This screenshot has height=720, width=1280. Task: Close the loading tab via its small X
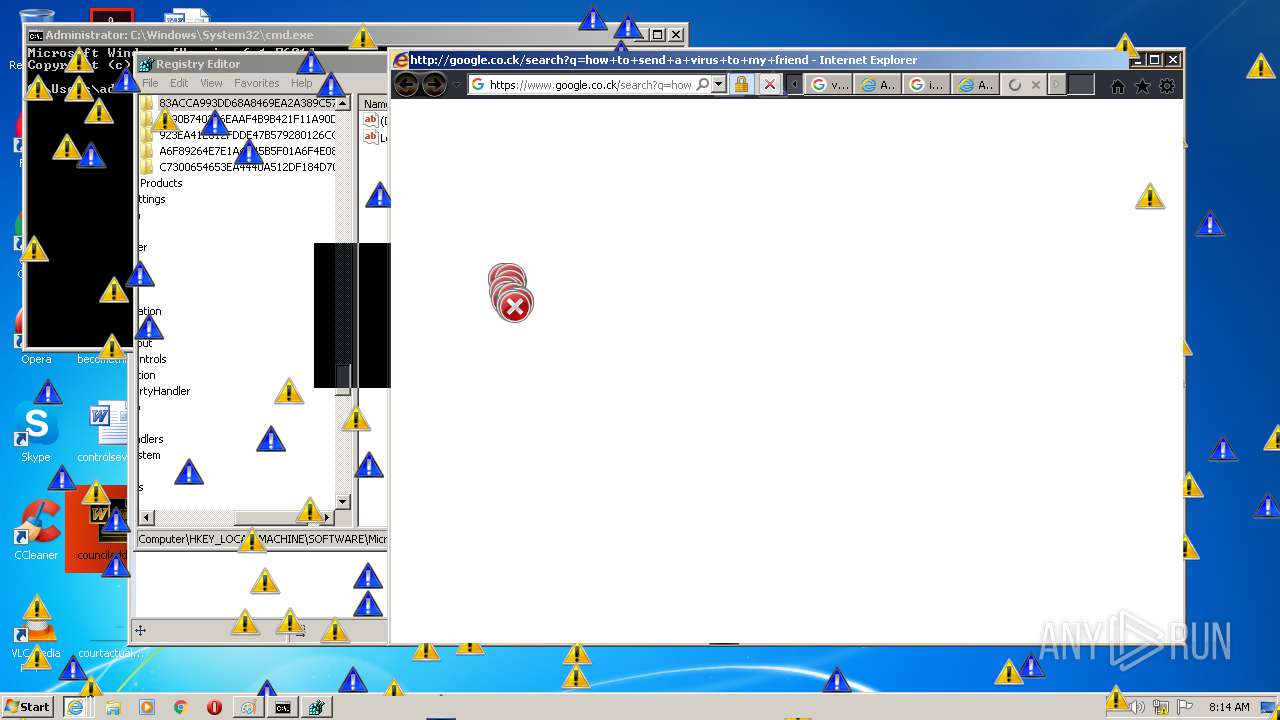[x=1035, y=85]
